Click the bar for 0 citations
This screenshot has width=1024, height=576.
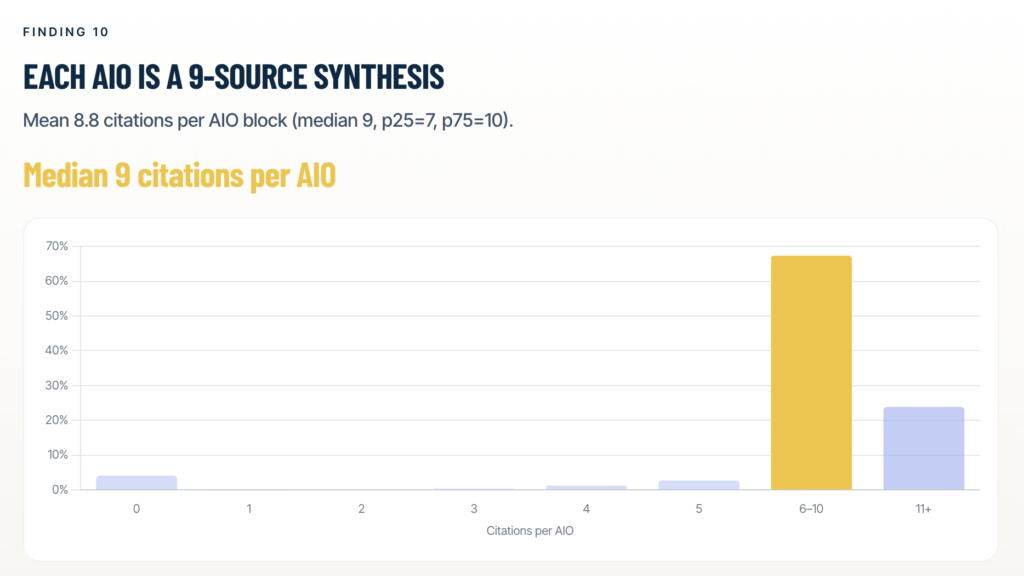pyautogui.click(x=136, y=483)
